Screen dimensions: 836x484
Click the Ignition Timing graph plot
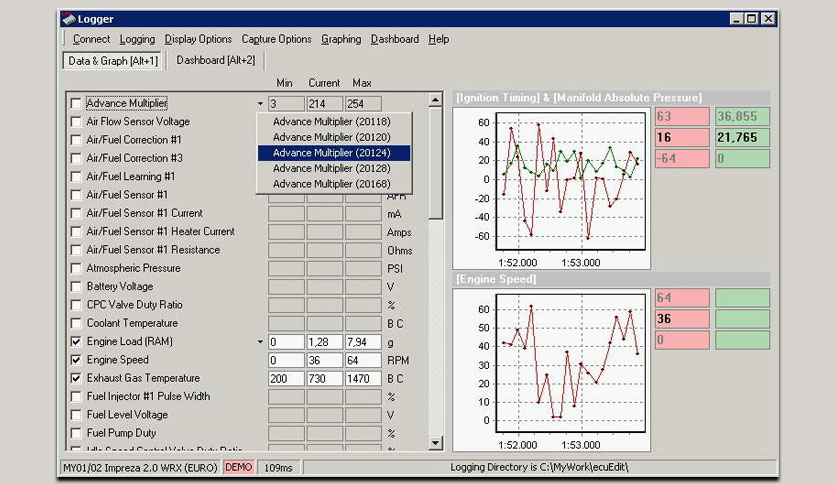tap(570, 181)
